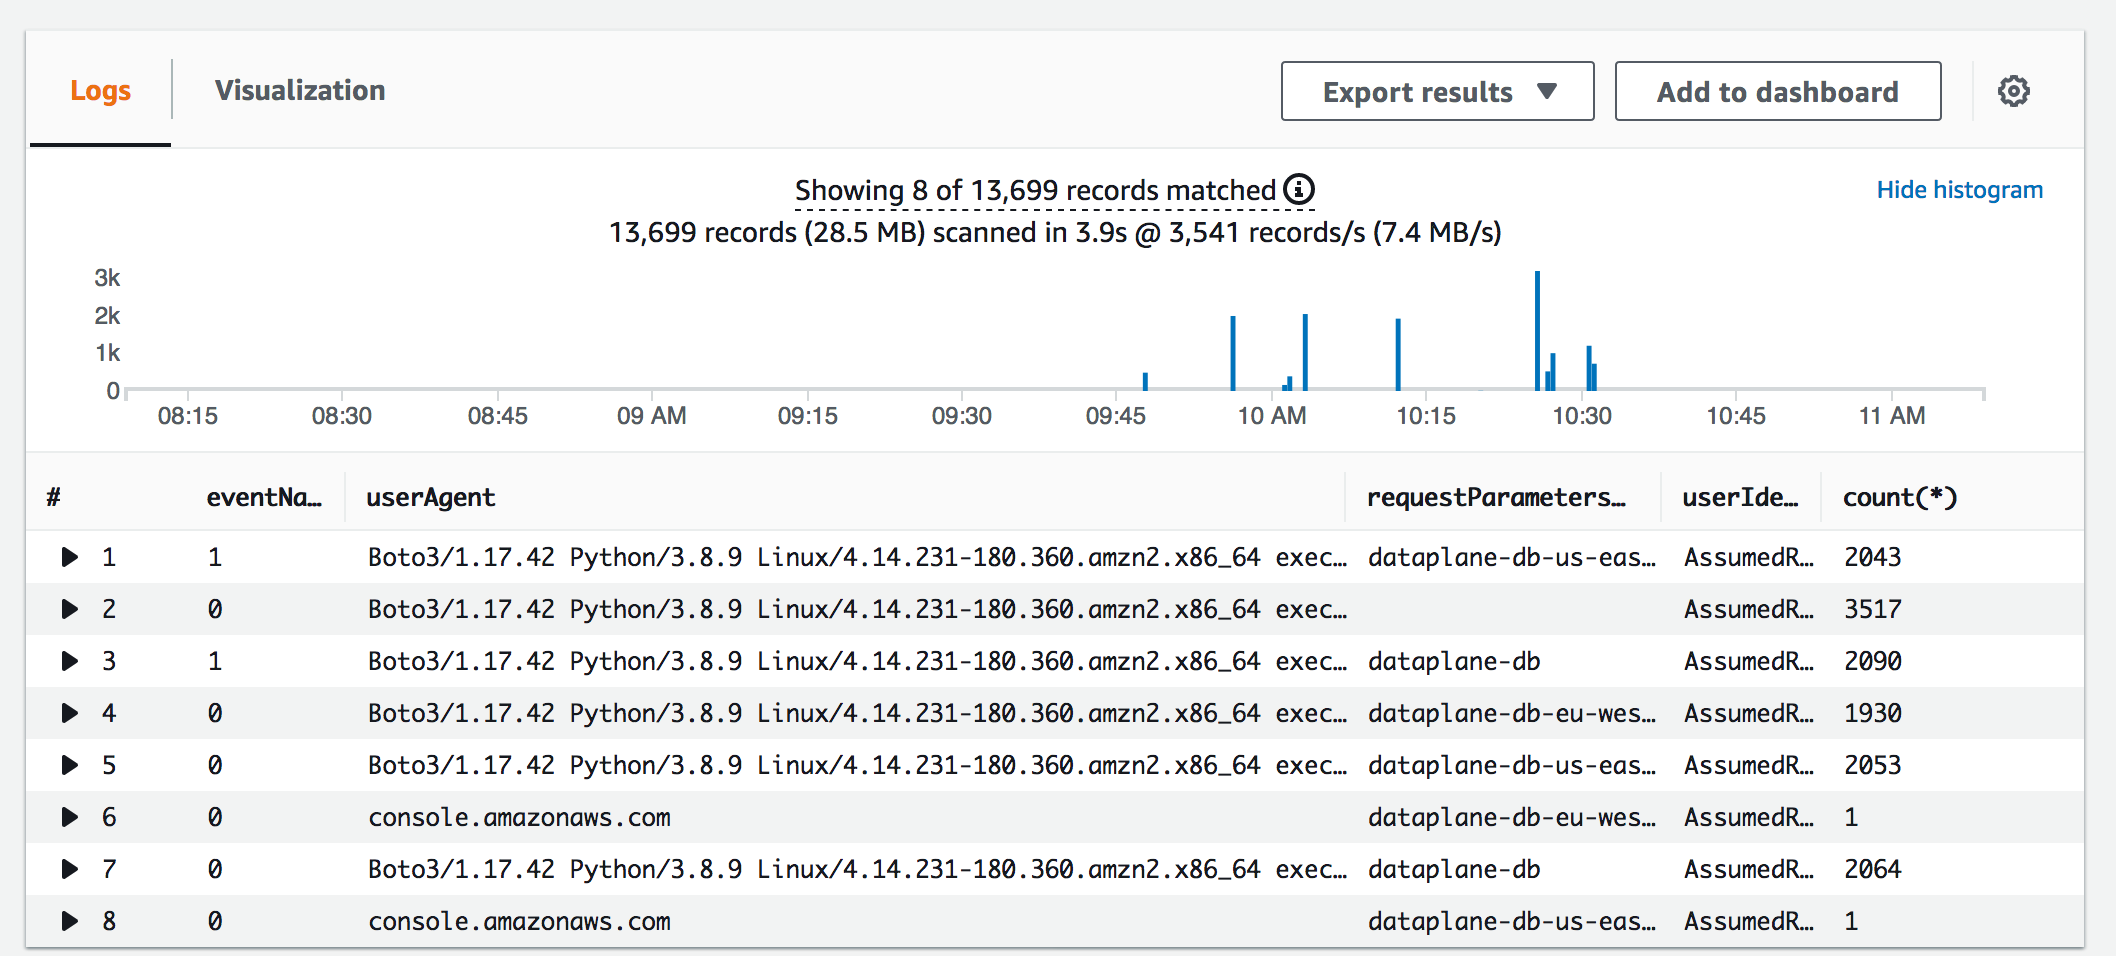
Task: Open the settings gear icon
Action: (x=2013, y=90)
